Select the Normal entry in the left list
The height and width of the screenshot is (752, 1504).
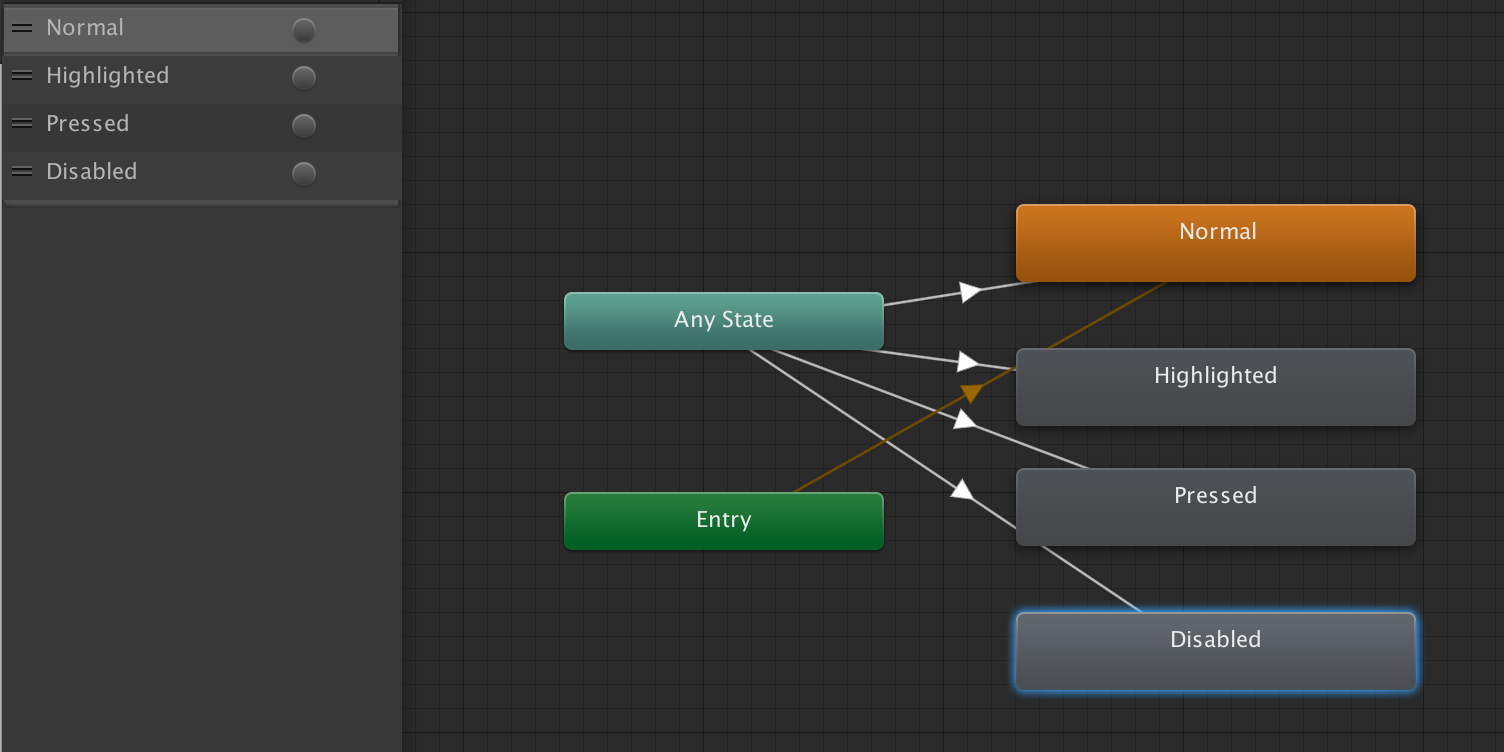85,28
